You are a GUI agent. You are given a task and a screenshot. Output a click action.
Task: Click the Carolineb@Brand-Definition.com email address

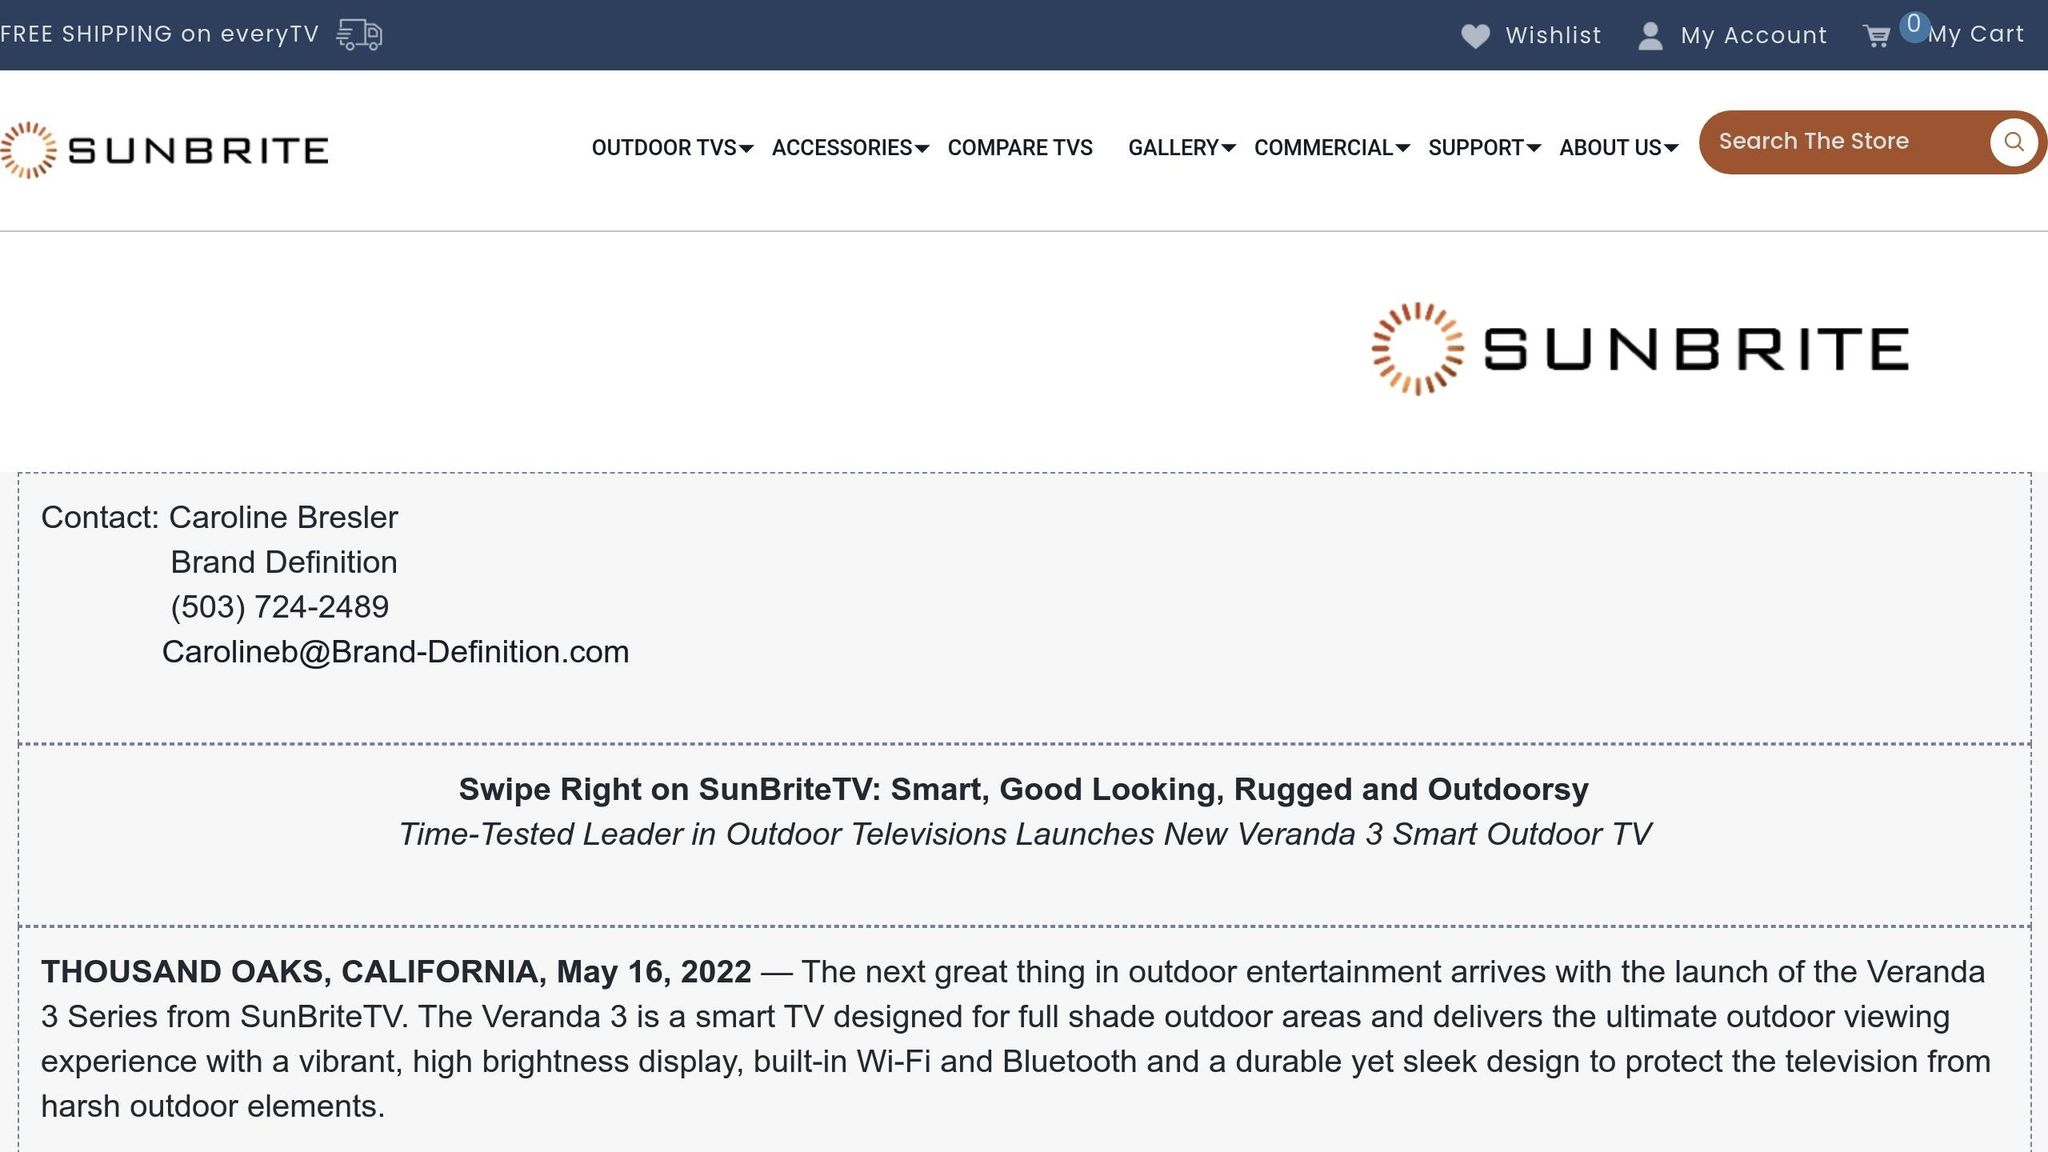395,652
